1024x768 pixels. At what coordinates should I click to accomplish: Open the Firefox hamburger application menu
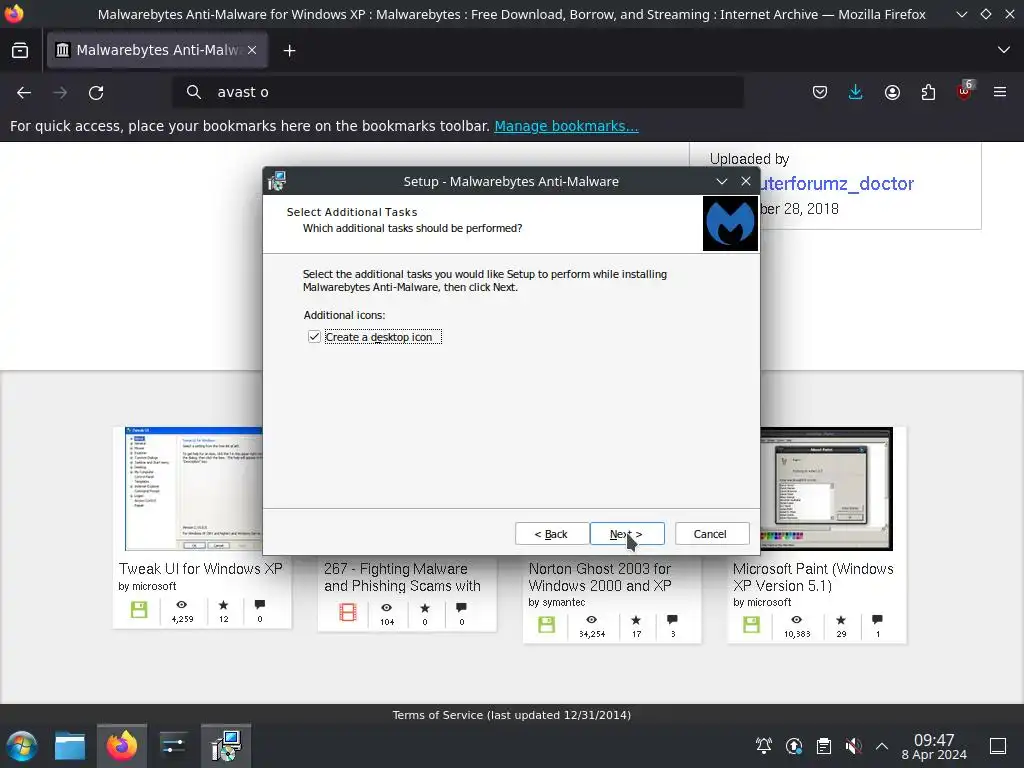point(1000,92)
